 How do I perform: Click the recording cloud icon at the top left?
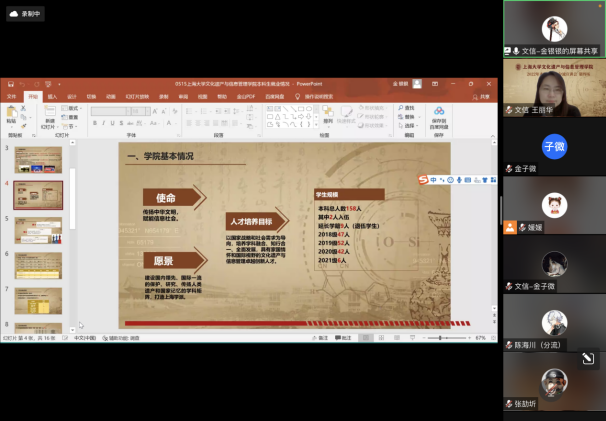pyautogui.click(x=13, y=14)
